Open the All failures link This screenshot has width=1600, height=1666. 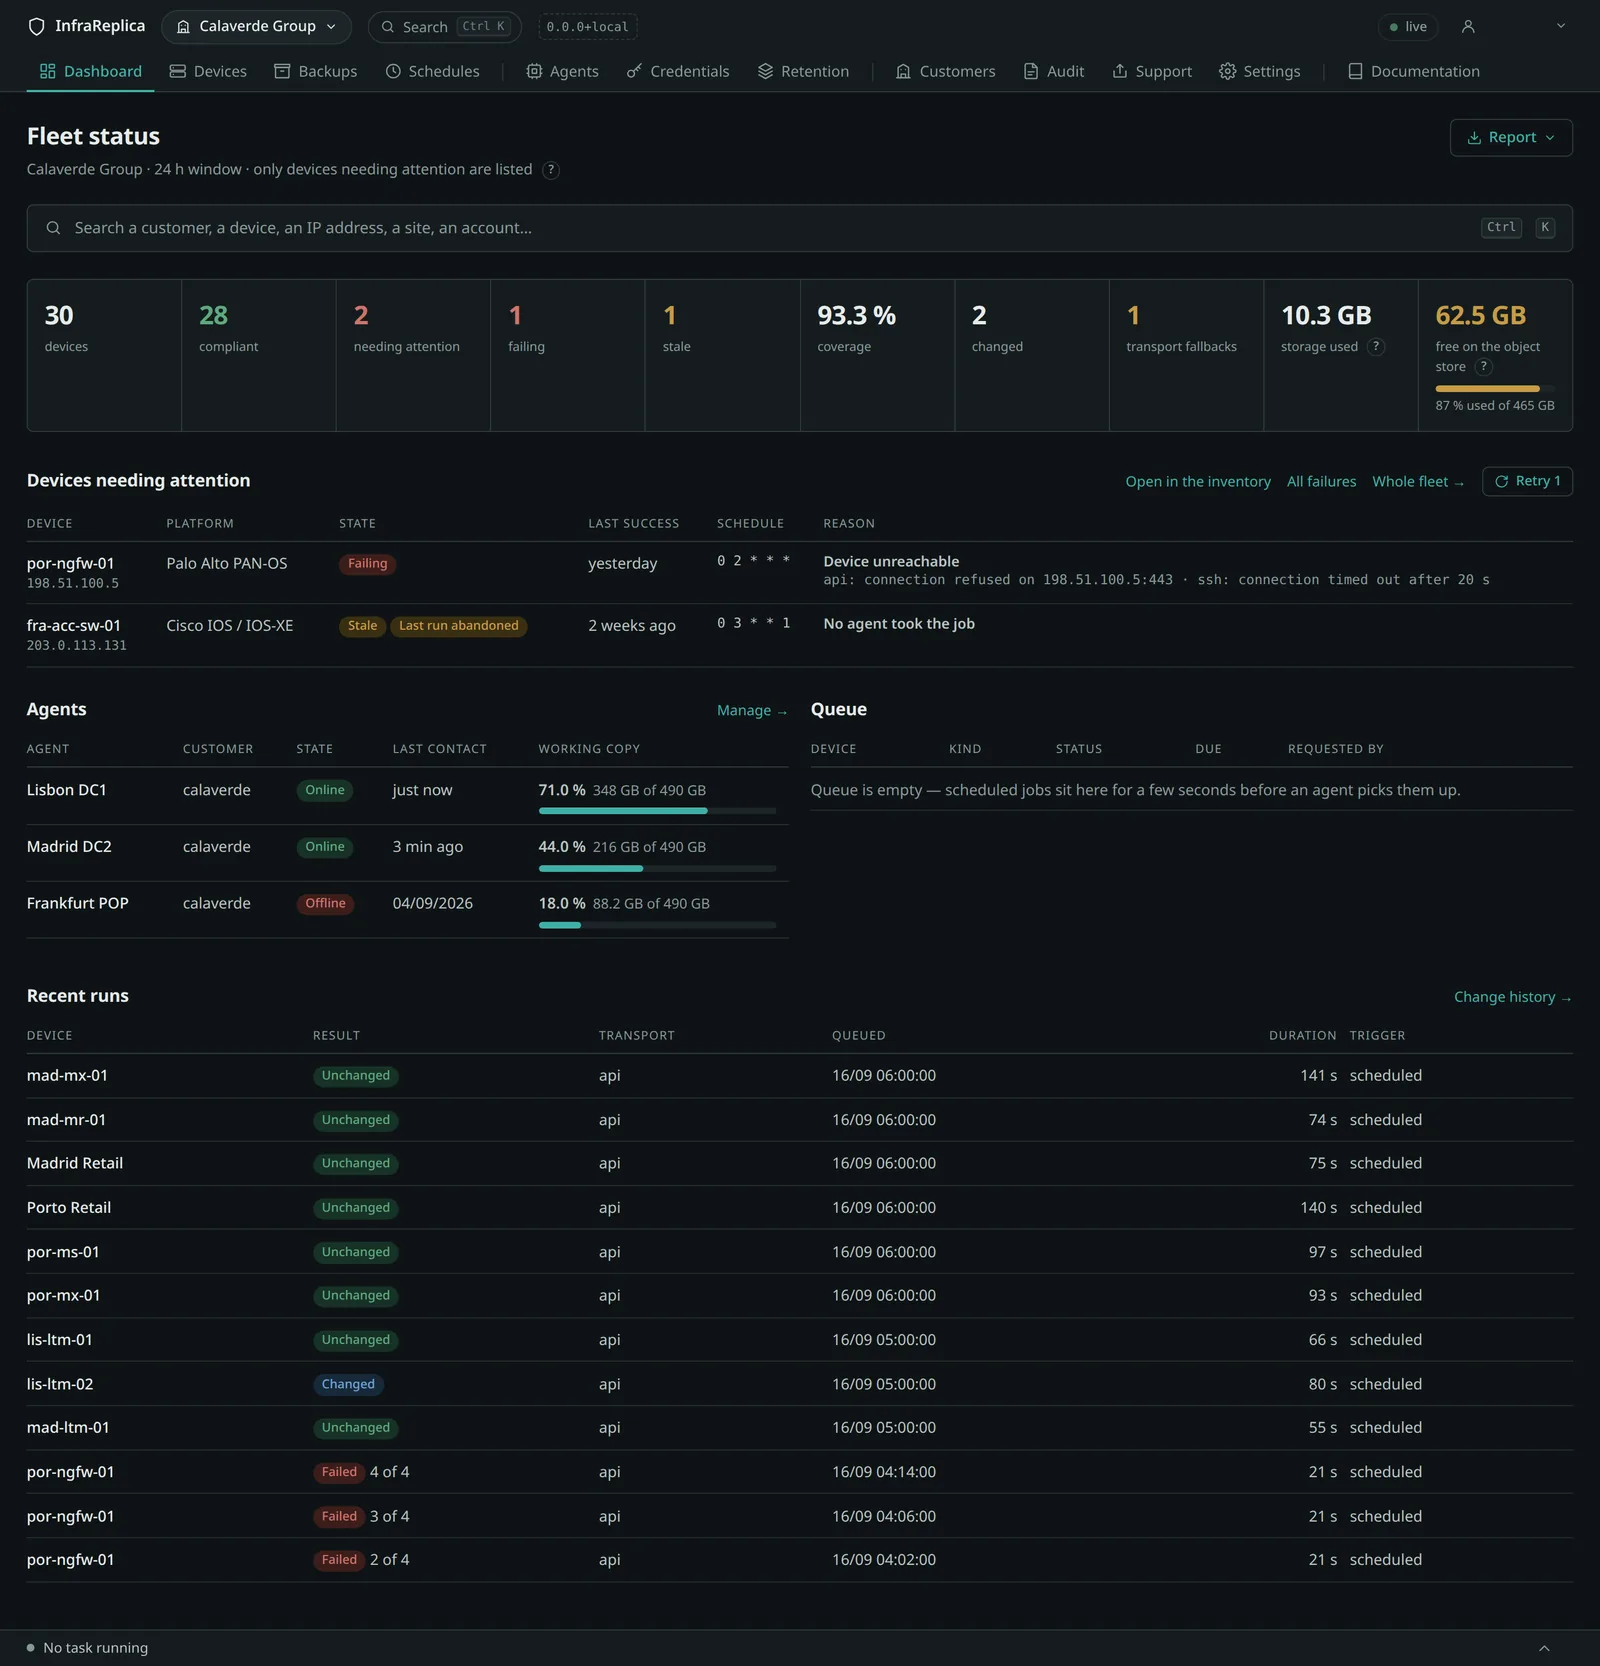[x=1321, y=482]
